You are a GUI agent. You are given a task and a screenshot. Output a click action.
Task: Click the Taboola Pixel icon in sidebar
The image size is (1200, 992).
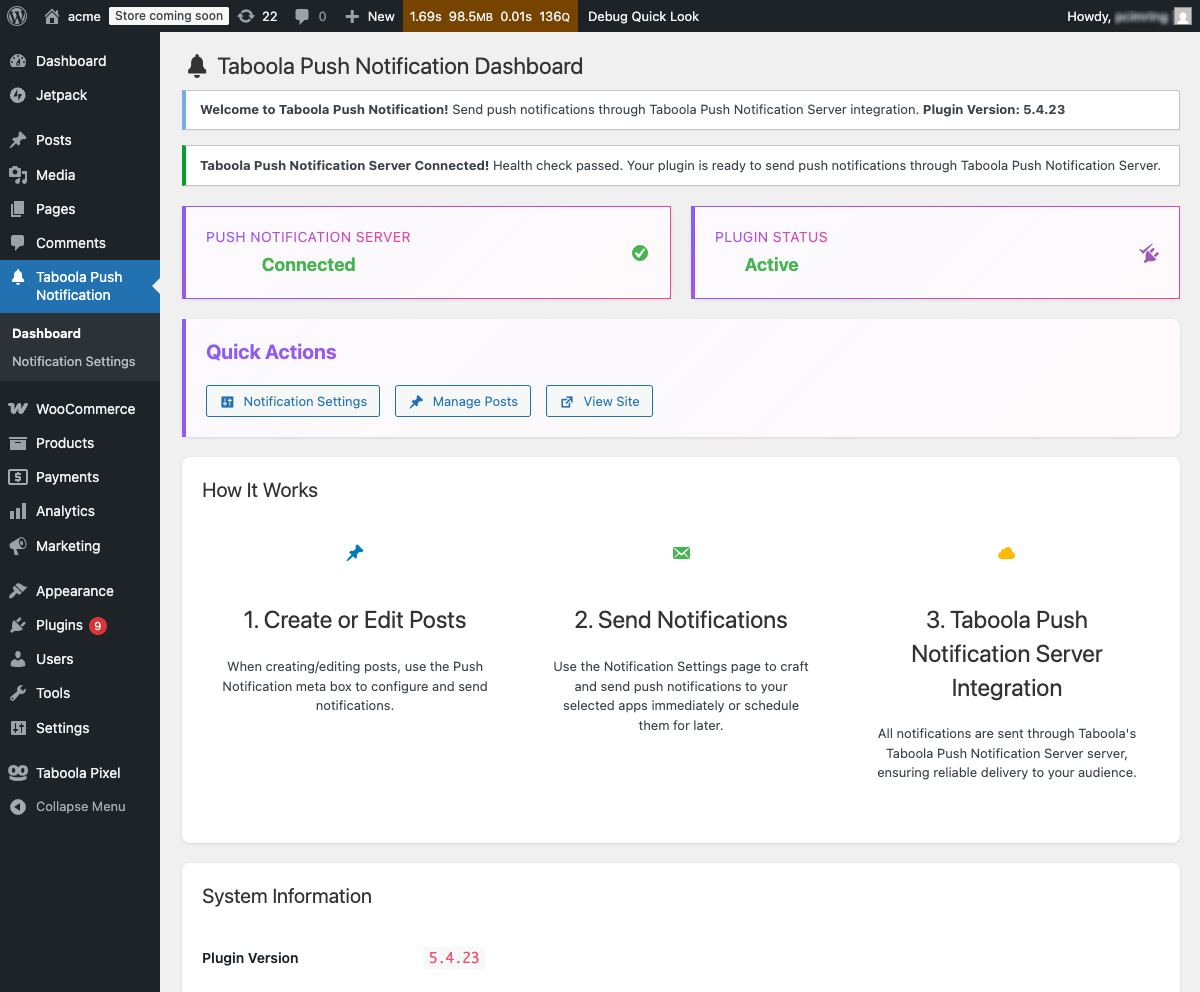click(x=18, y=773)
